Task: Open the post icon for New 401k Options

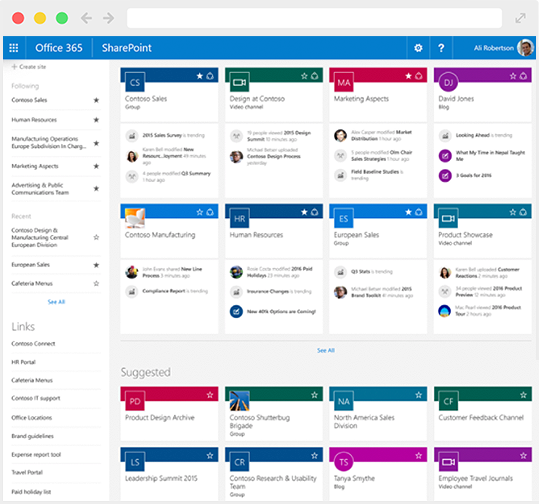Action: pyautogui.click(x=236, y=311)
